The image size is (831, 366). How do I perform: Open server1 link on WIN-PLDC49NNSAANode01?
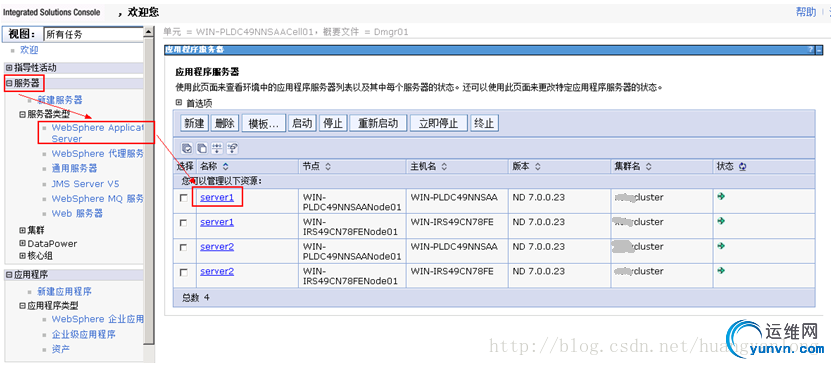[217, 197]
